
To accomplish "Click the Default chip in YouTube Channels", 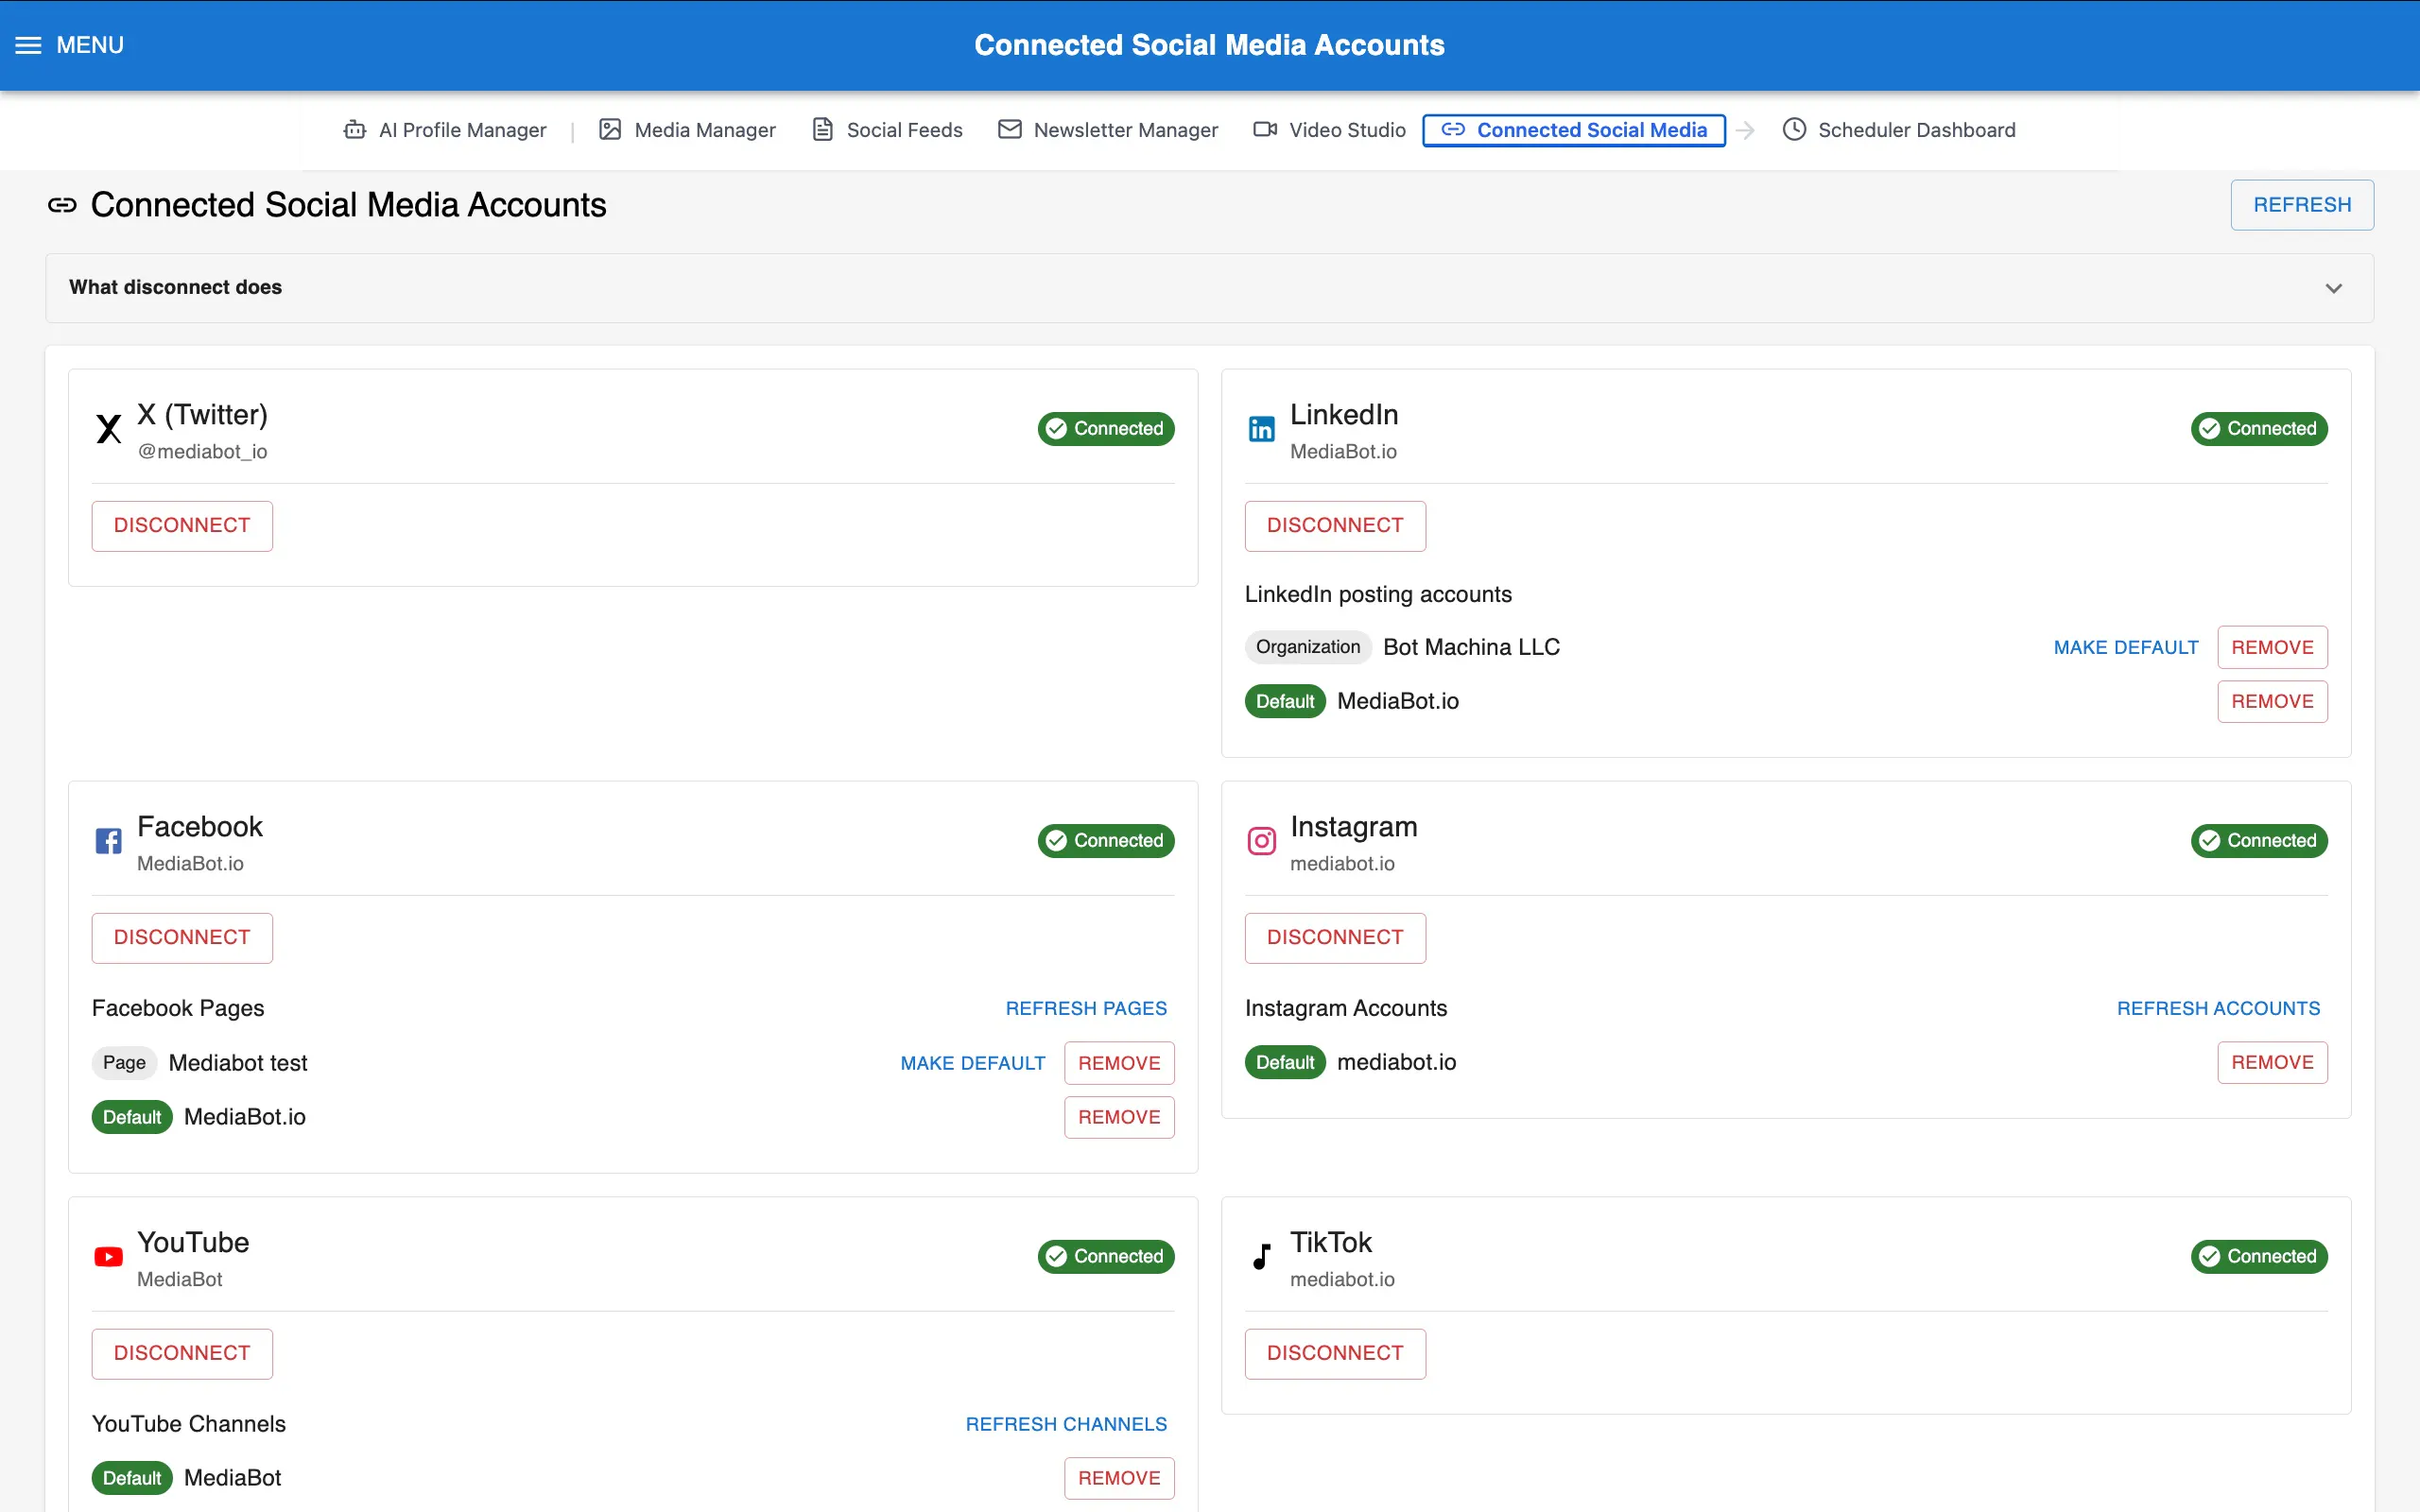I will [132, 1478].
